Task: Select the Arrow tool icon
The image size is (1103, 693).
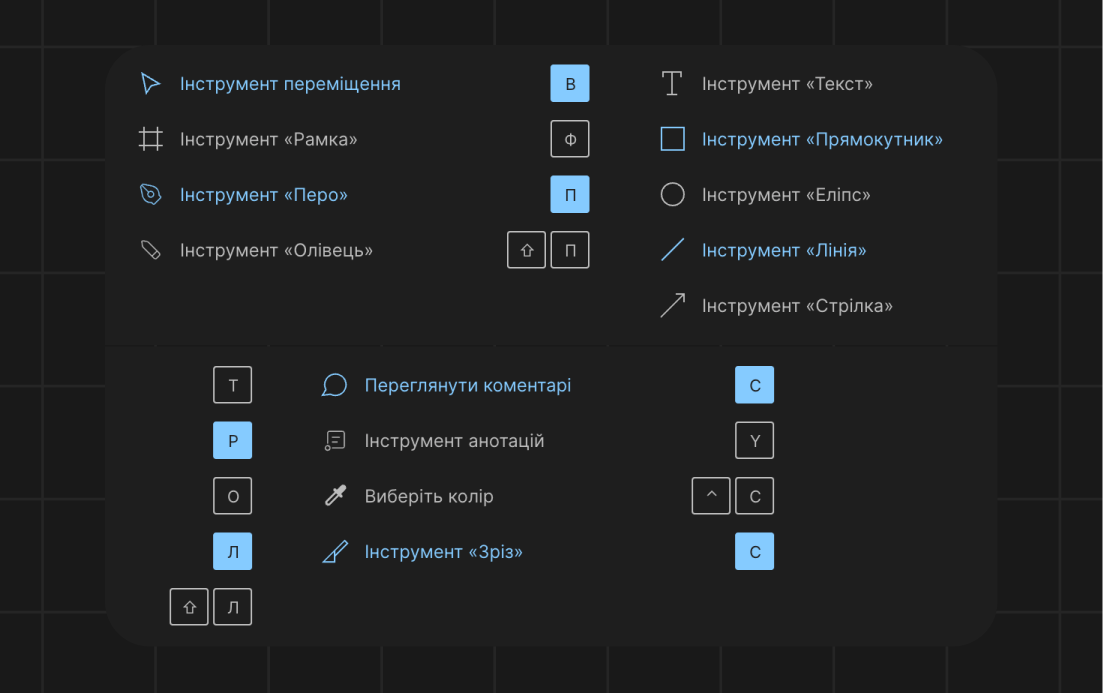Action: (672, 306)
